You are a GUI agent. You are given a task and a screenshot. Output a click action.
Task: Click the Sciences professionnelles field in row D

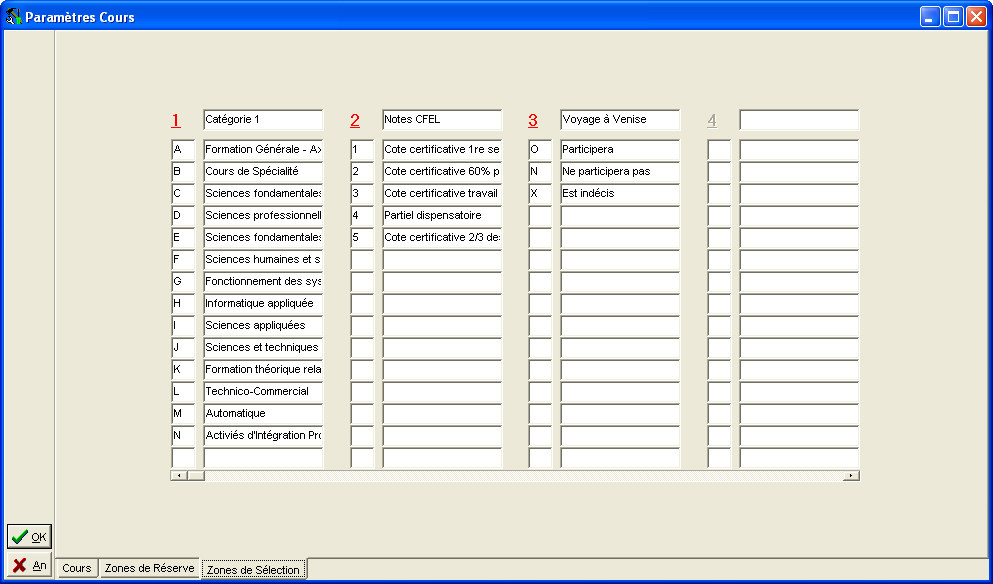(263, 216)
